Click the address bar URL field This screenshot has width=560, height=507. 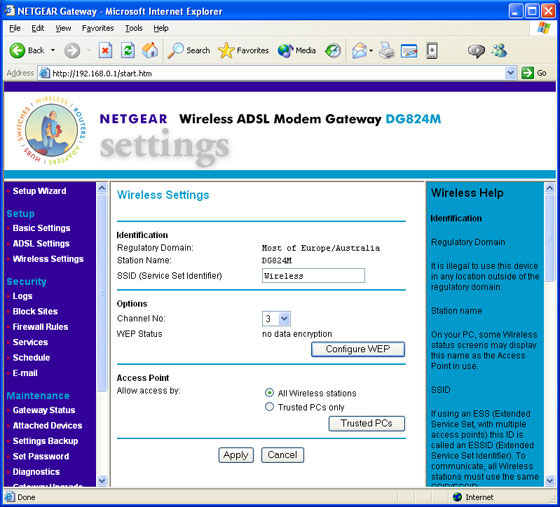pyautogui.click(x=278, y=73)
